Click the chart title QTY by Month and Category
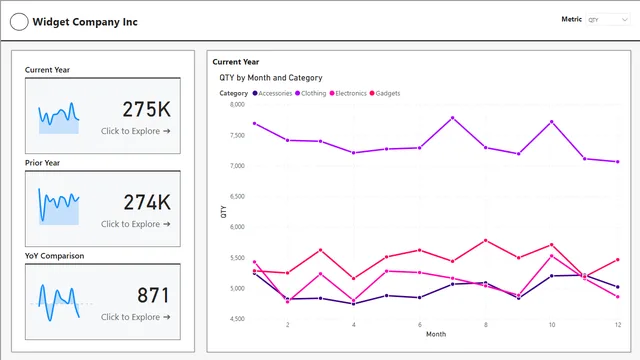The image size is (640, 360). (x=271, y=78)
